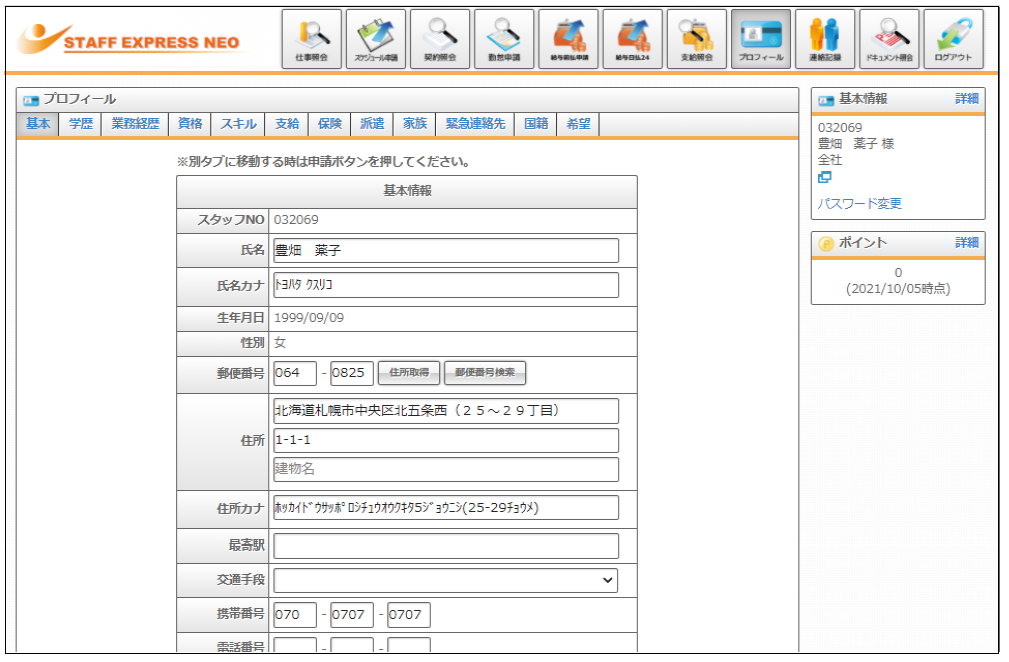Open the 仕事照会 job inquiry icon
This screenshot has height=662, width=1009.
(311, 39)
